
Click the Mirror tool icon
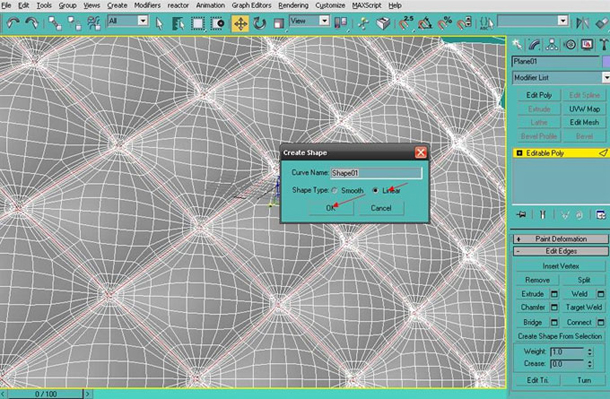click(582, 23)
